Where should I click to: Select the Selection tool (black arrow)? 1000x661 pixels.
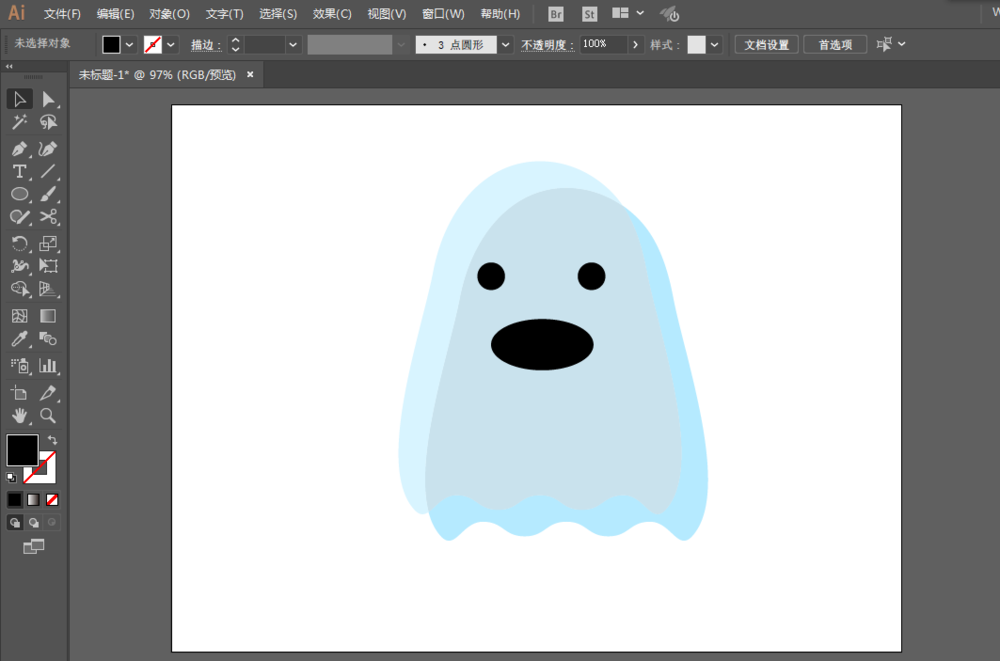(20, 99)
